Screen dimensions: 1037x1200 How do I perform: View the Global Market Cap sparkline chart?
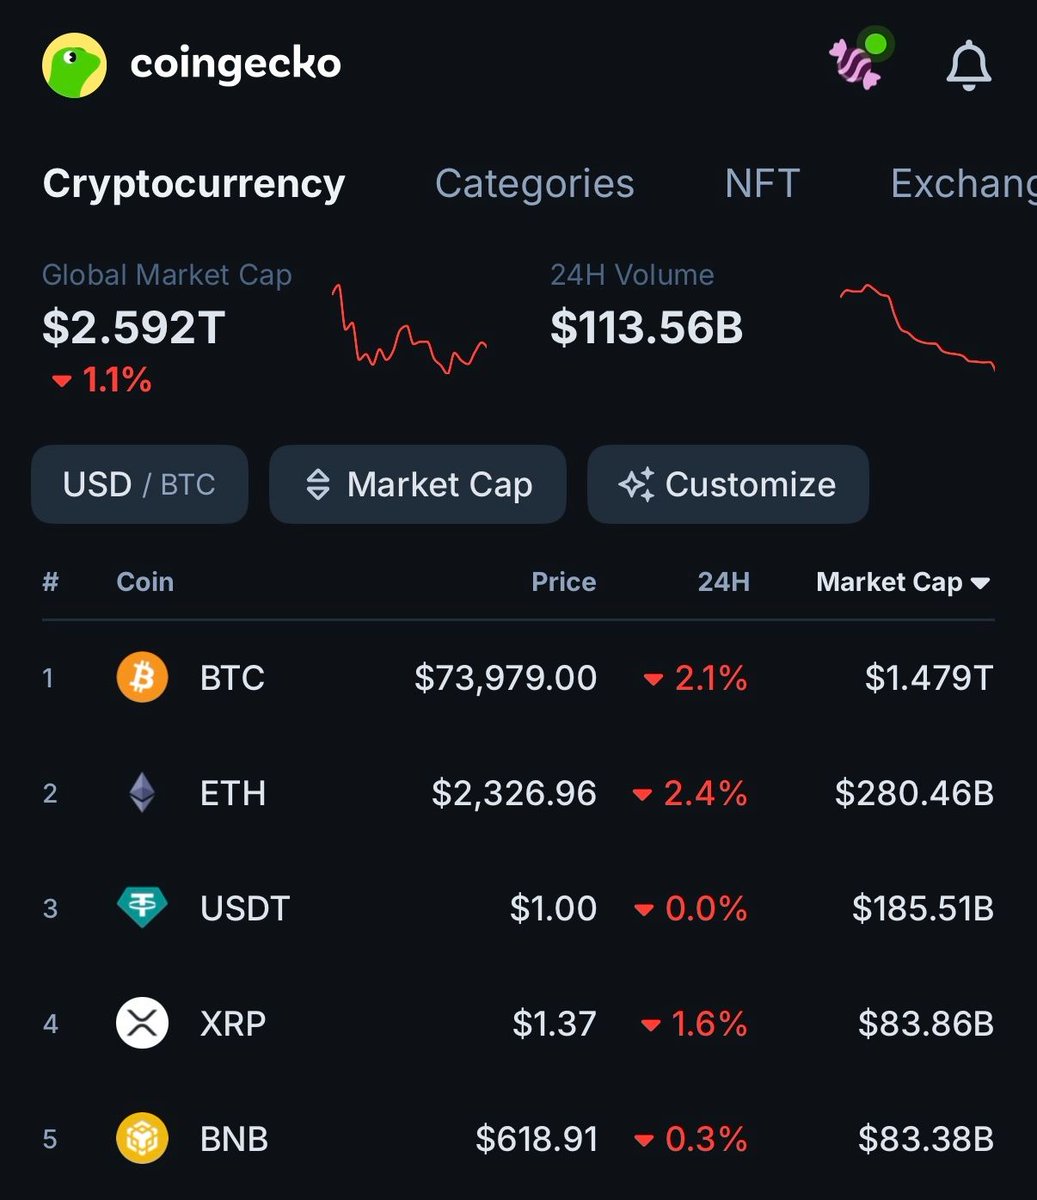point(409,330)
